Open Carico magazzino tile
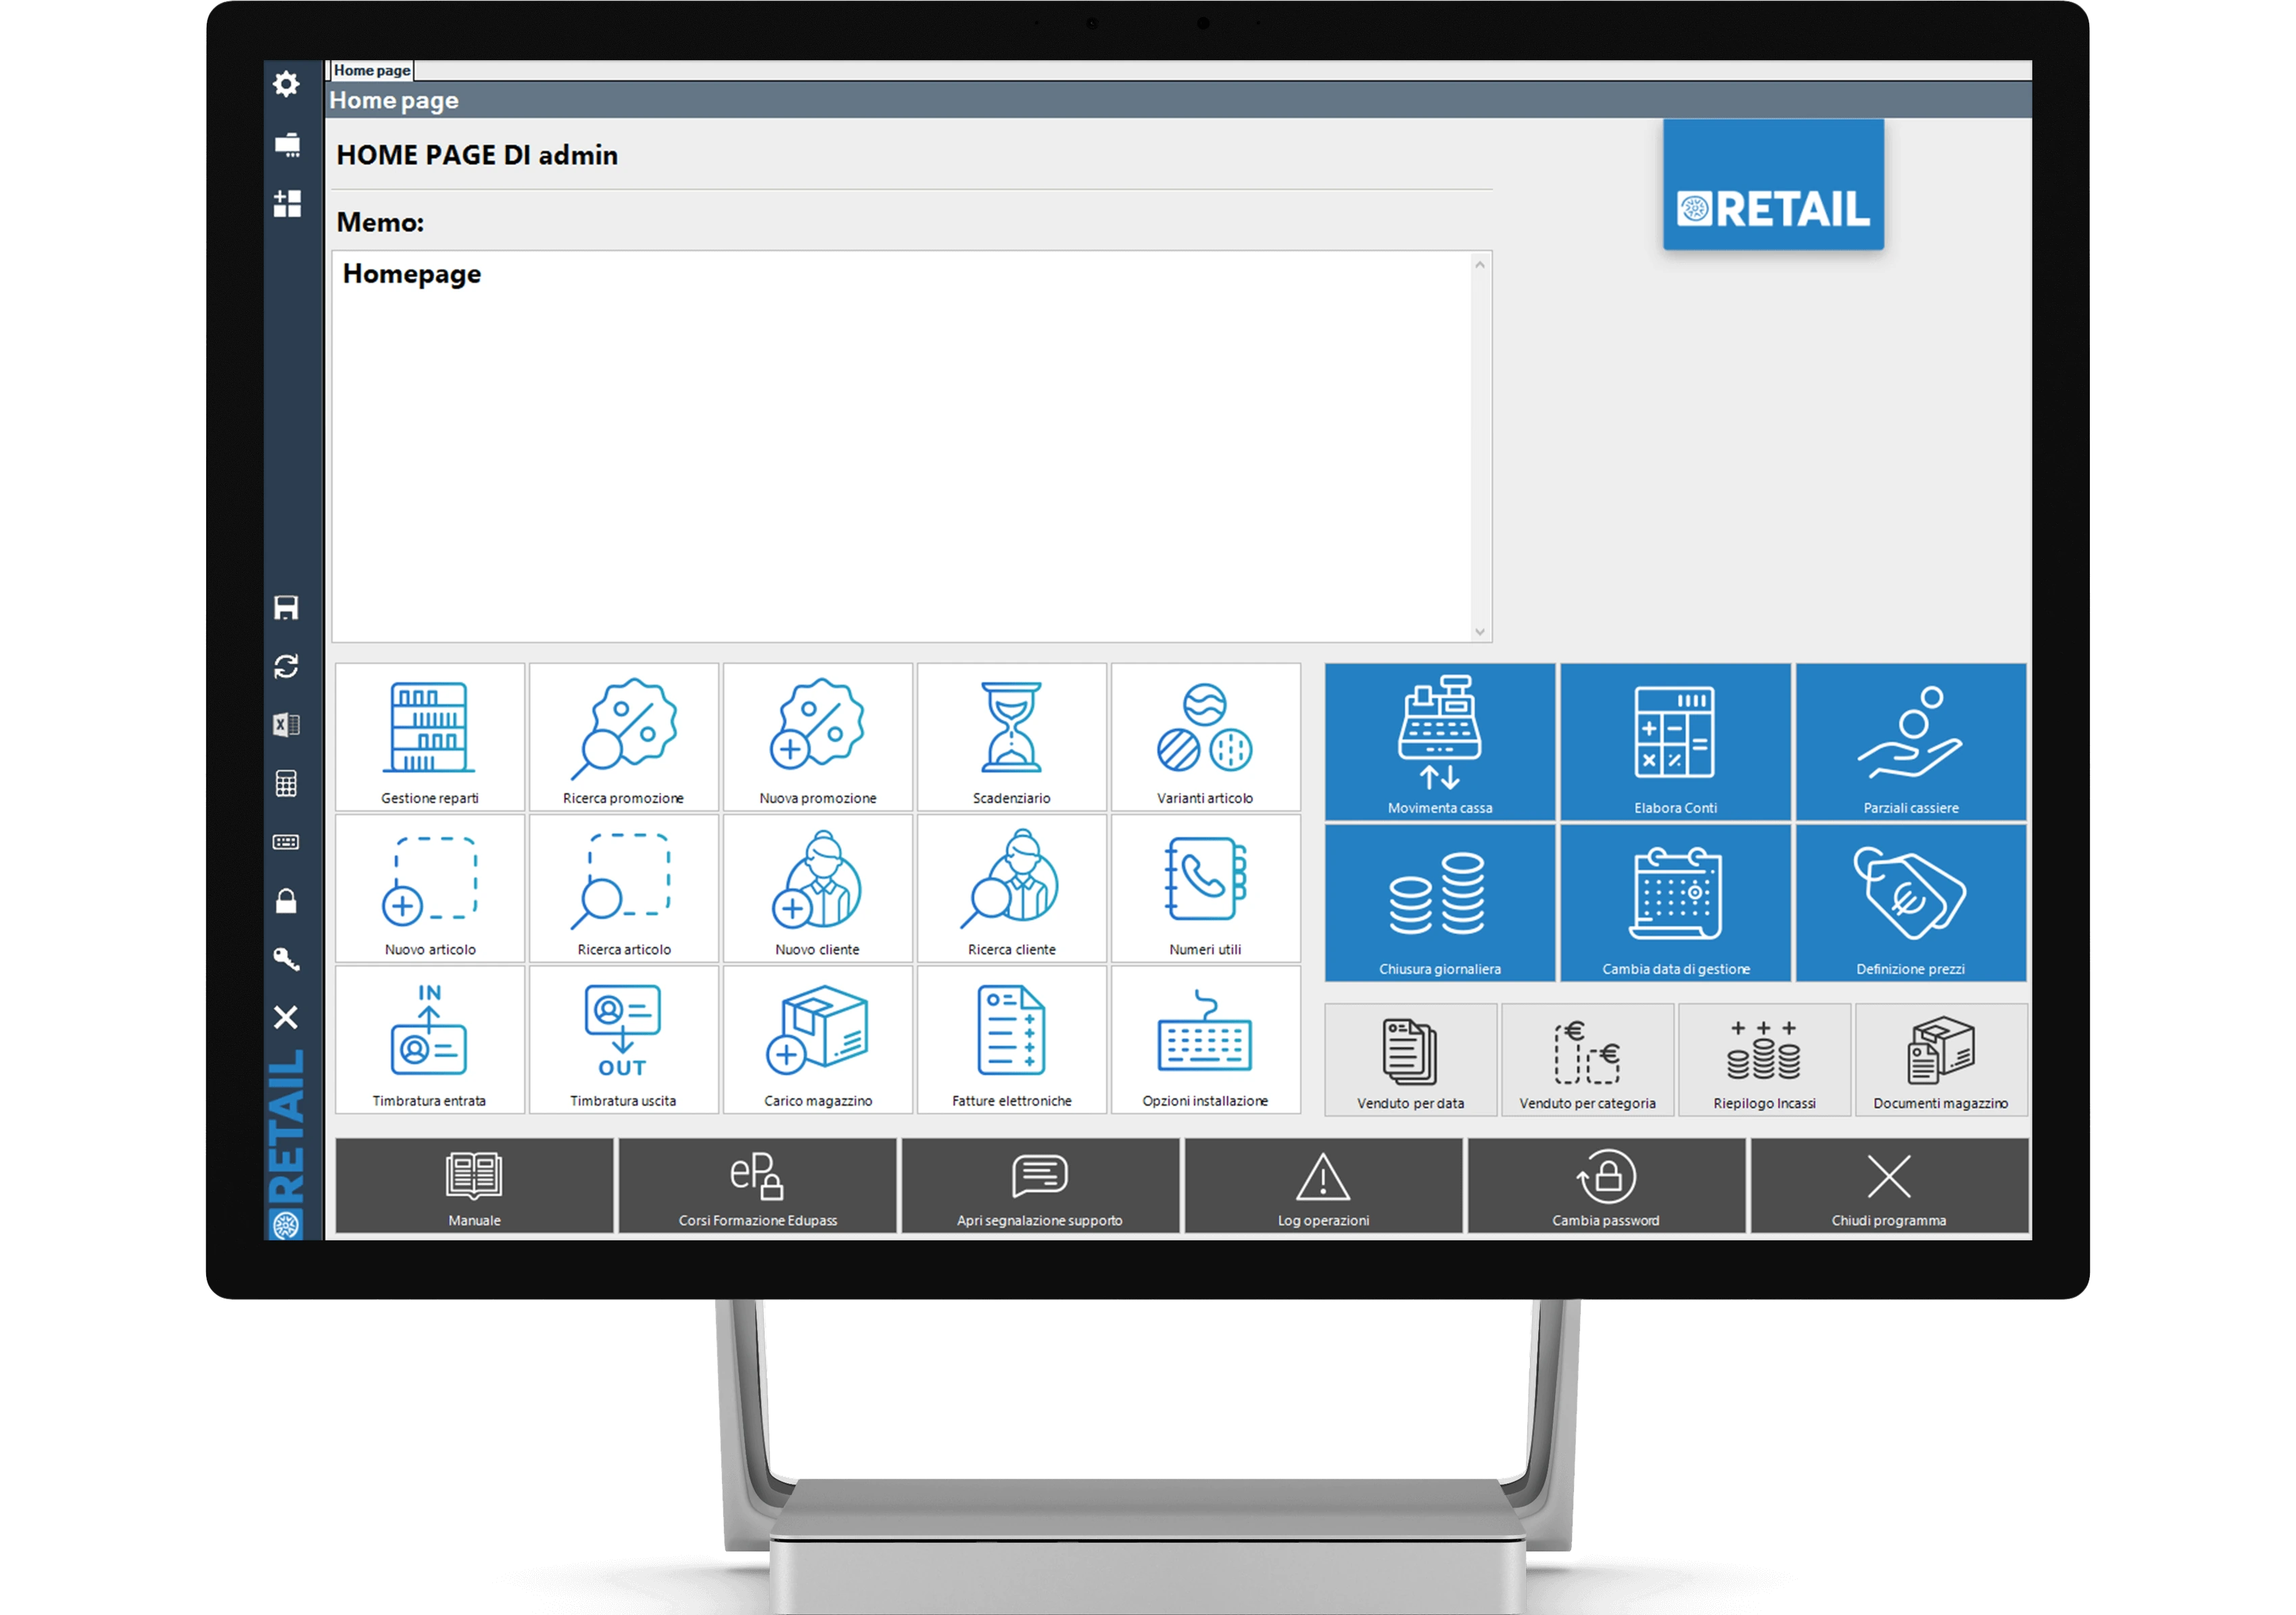The image size is (2296, 1615). (x=817, y=1040)
